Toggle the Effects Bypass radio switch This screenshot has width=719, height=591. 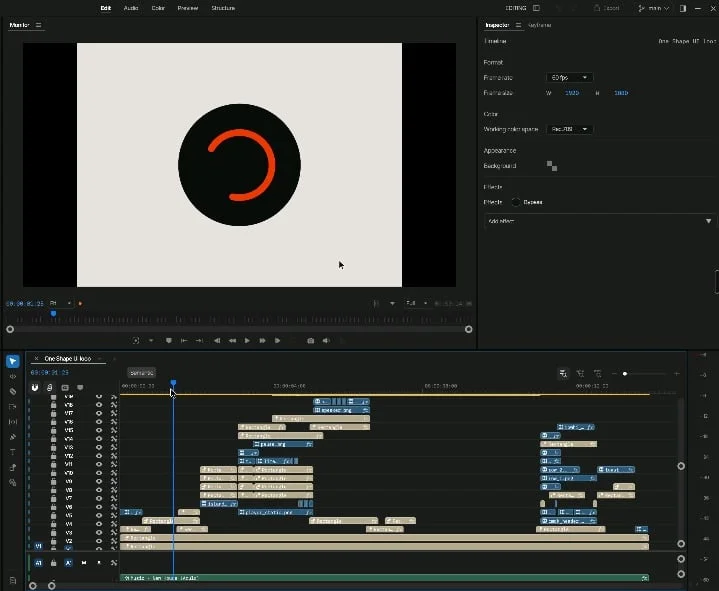(516, 202)
